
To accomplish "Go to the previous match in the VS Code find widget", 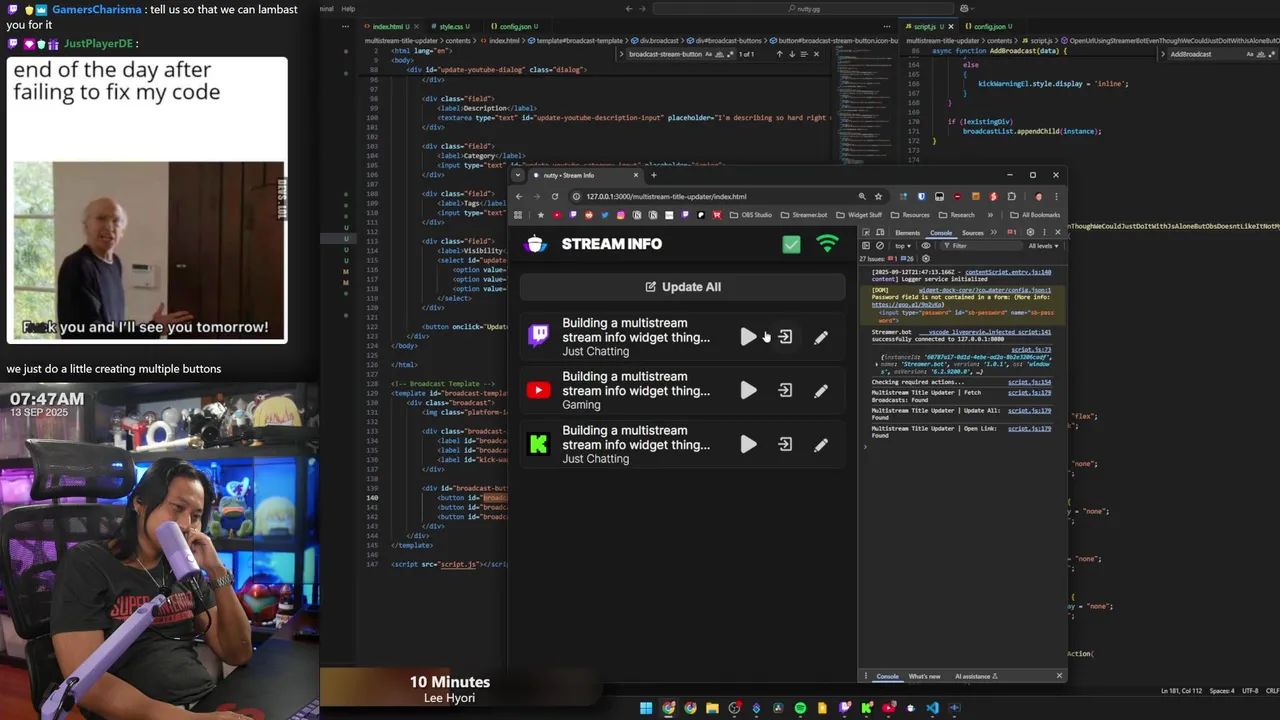I will coord(779,54).
